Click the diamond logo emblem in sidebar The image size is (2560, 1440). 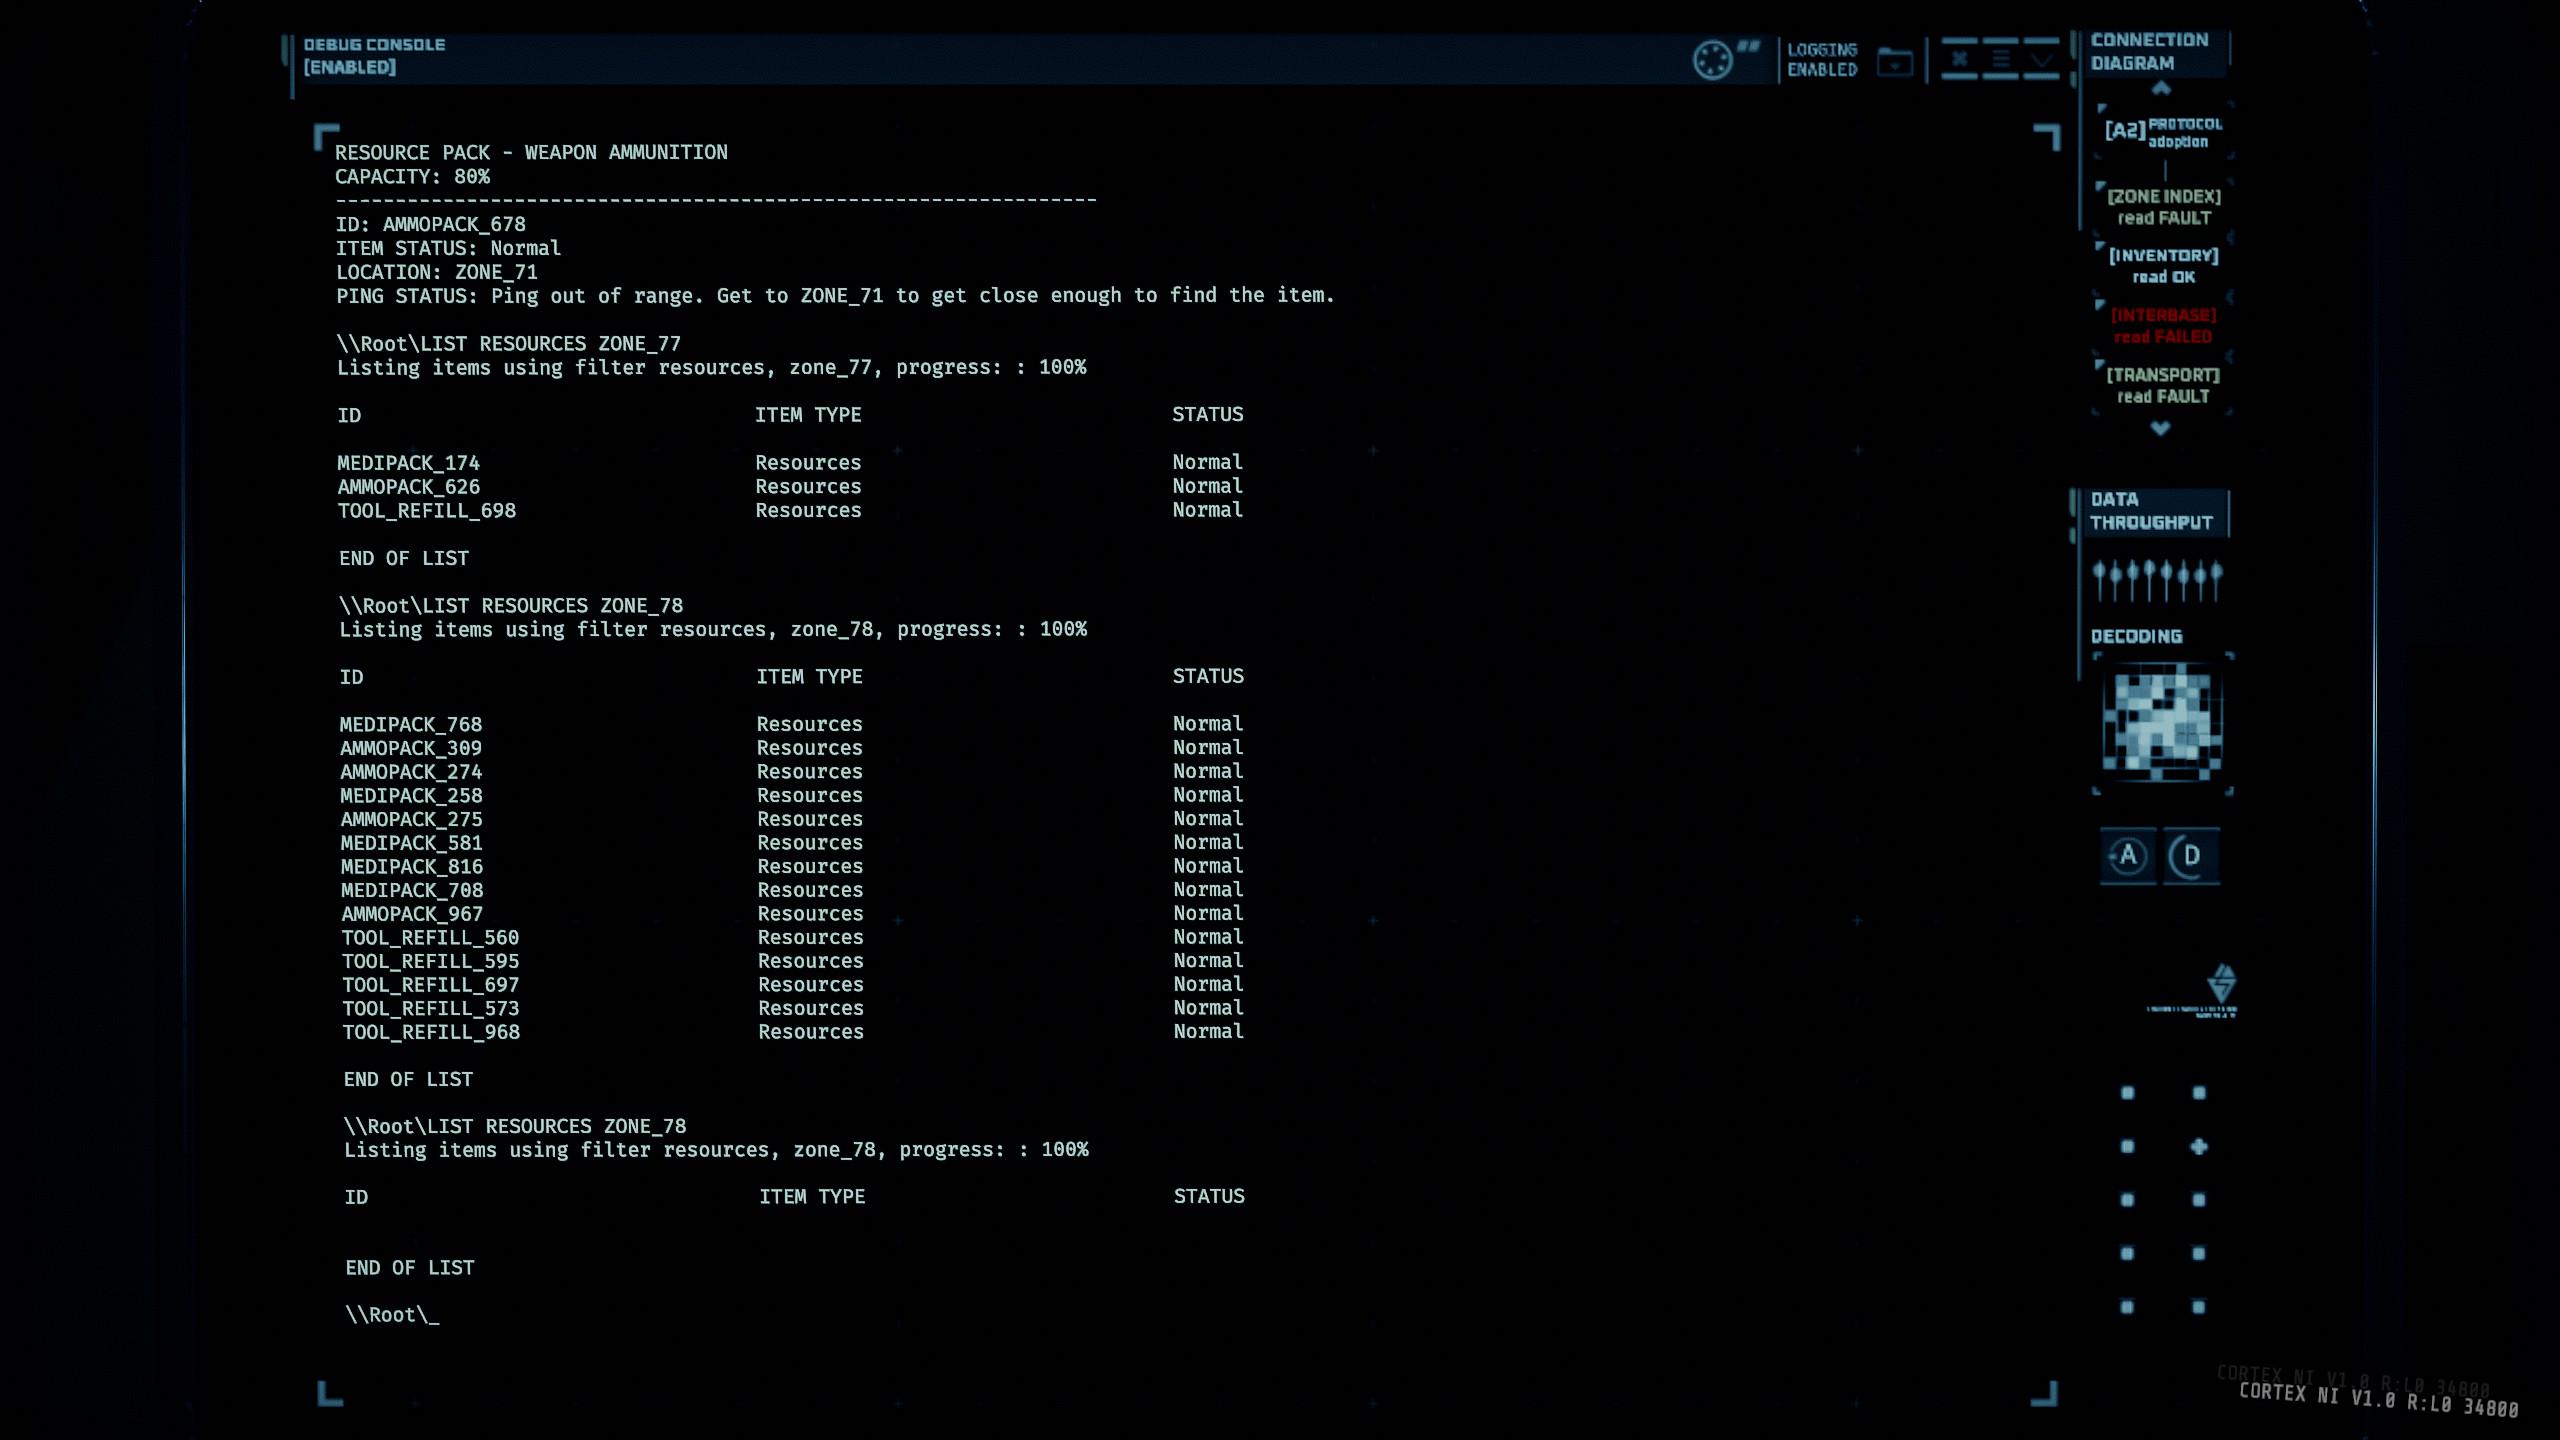point(2221,984)
